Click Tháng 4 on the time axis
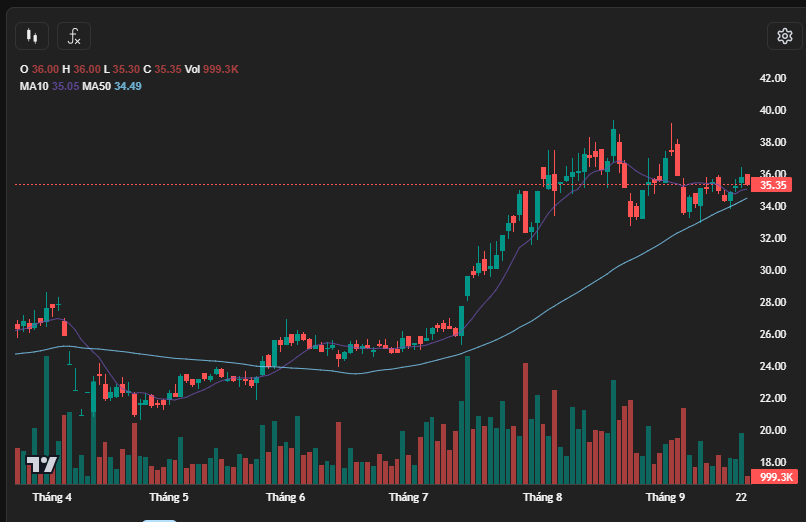This screenshot has width=806, height=522. pyautogui.click(x=52, y=497)
